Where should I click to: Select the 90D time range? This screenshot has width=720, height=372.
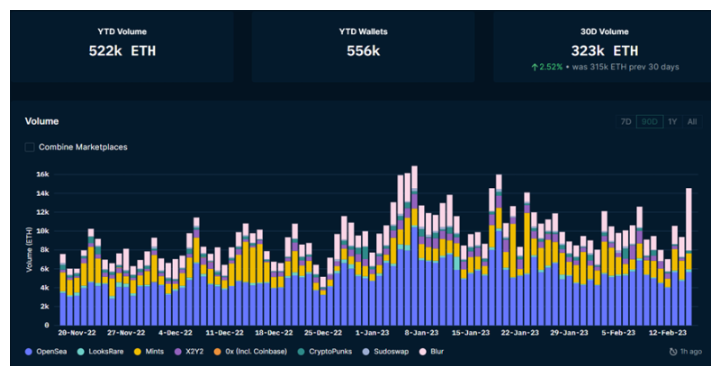tap(650, 122)
